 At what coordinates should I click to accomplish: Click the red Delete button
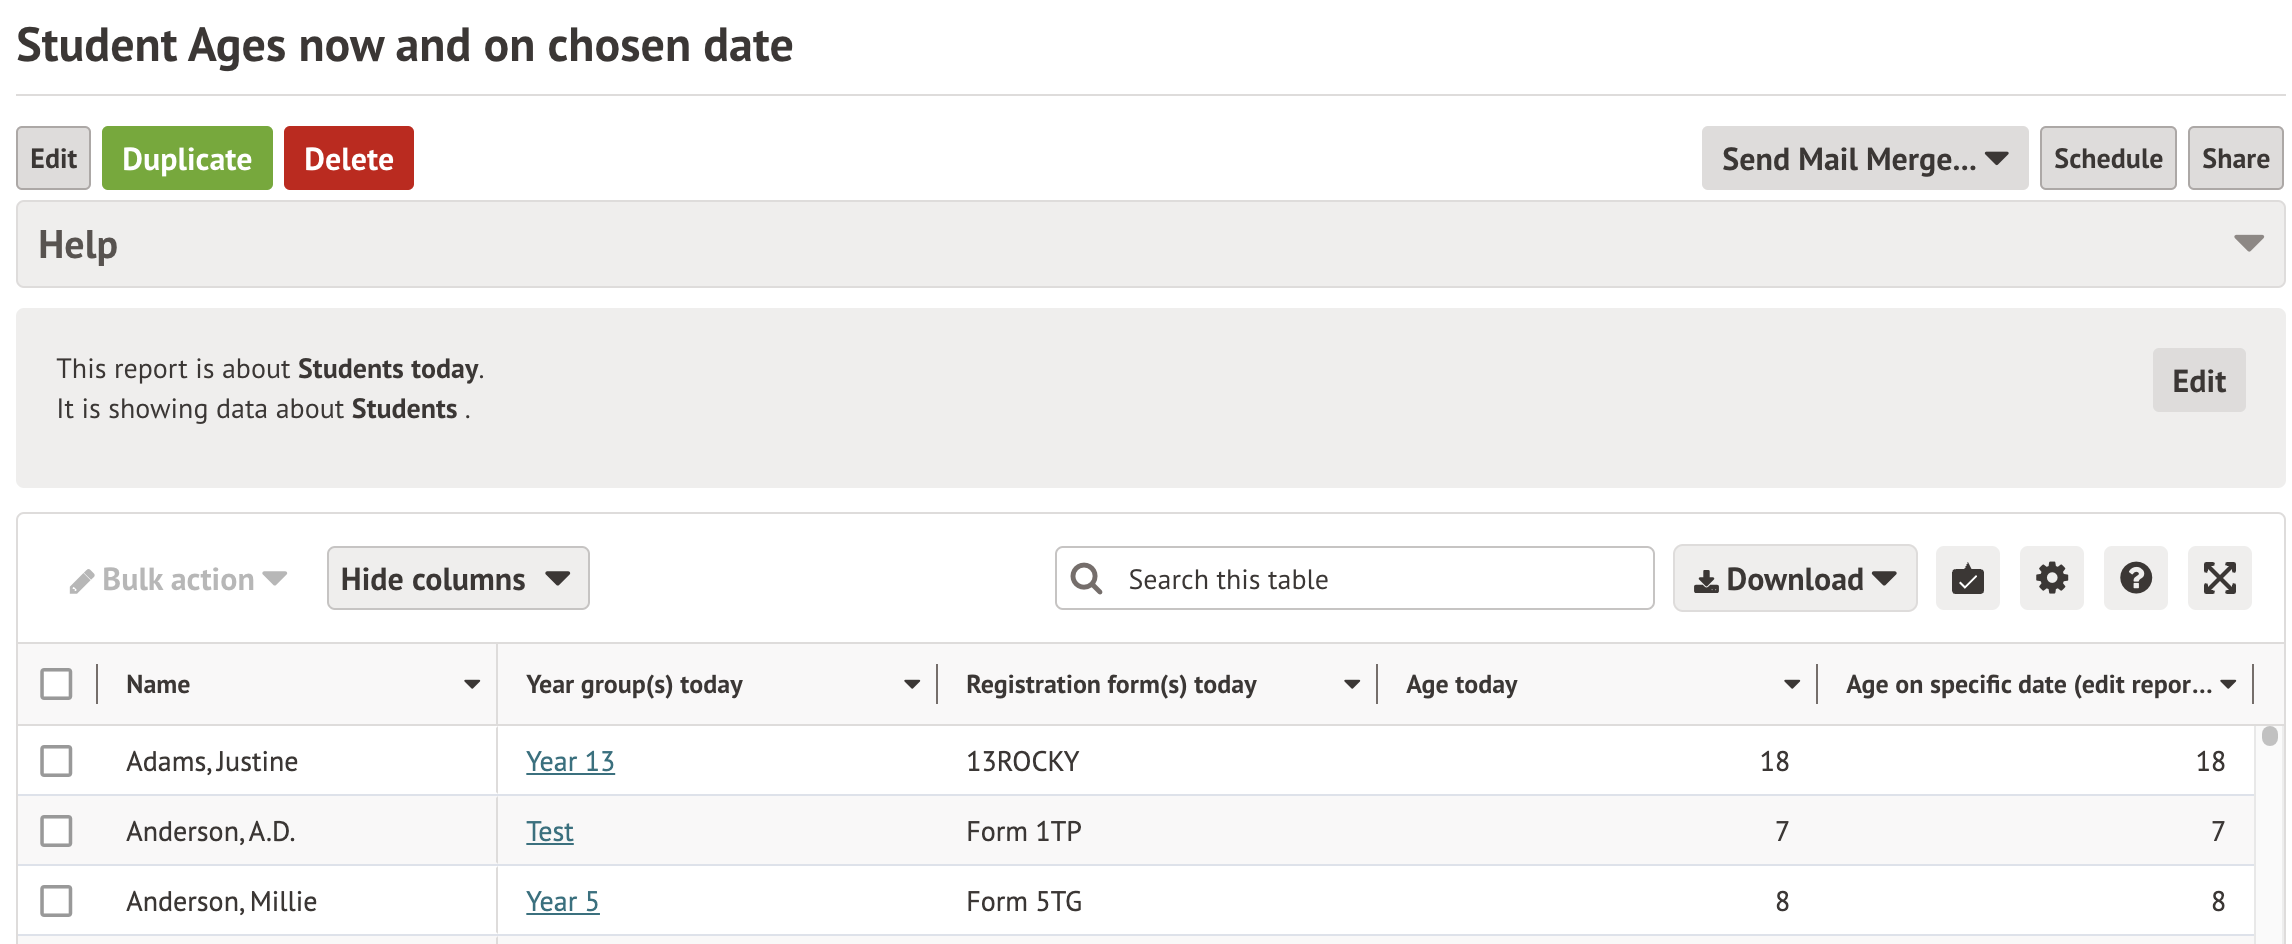pyautogui.click(x=348, y=159)
